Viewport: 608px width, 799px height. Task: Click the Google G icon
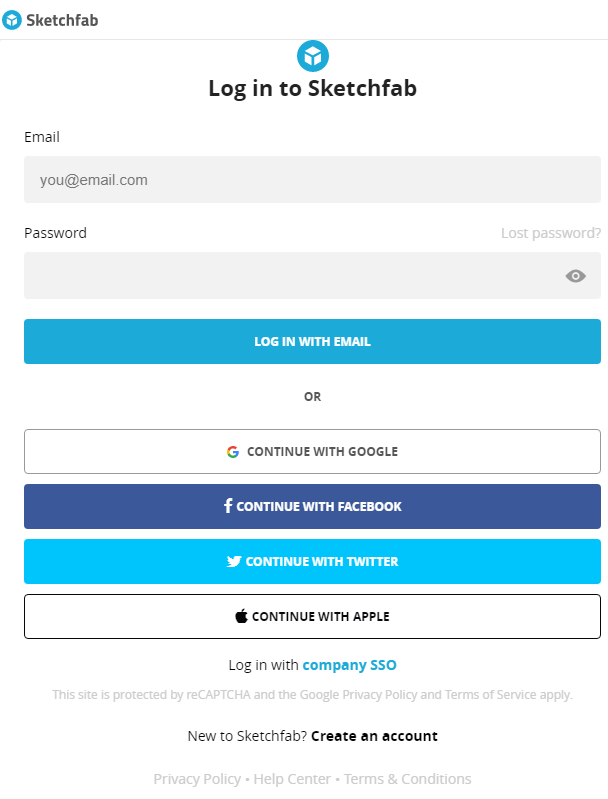coord(233,452)
